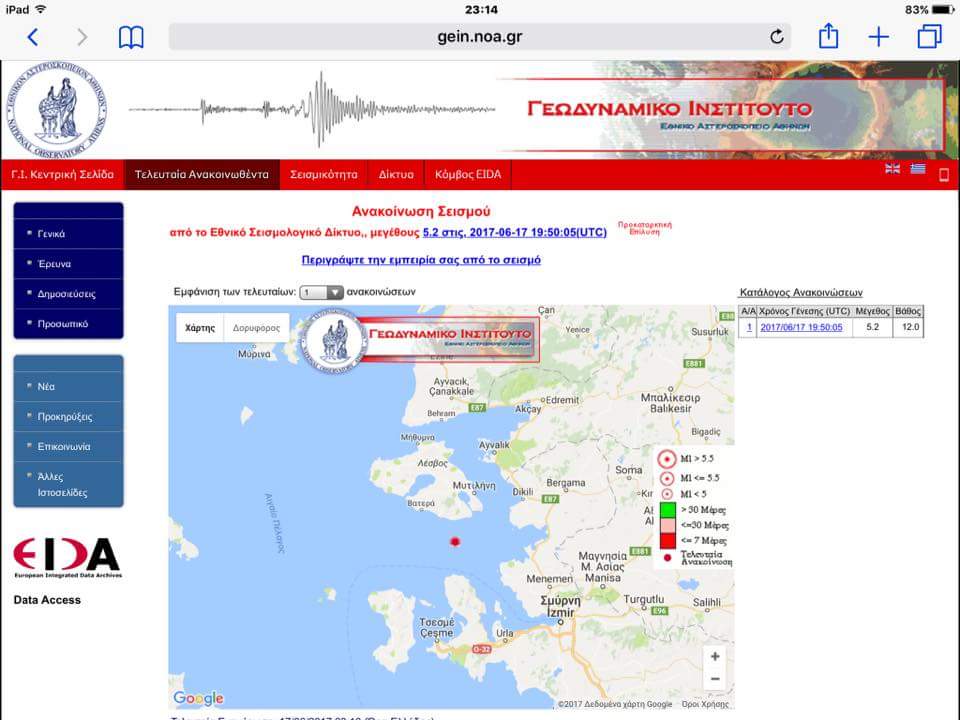Click the red <=7 Μέρες legend swatch

(x=667, y=541)
